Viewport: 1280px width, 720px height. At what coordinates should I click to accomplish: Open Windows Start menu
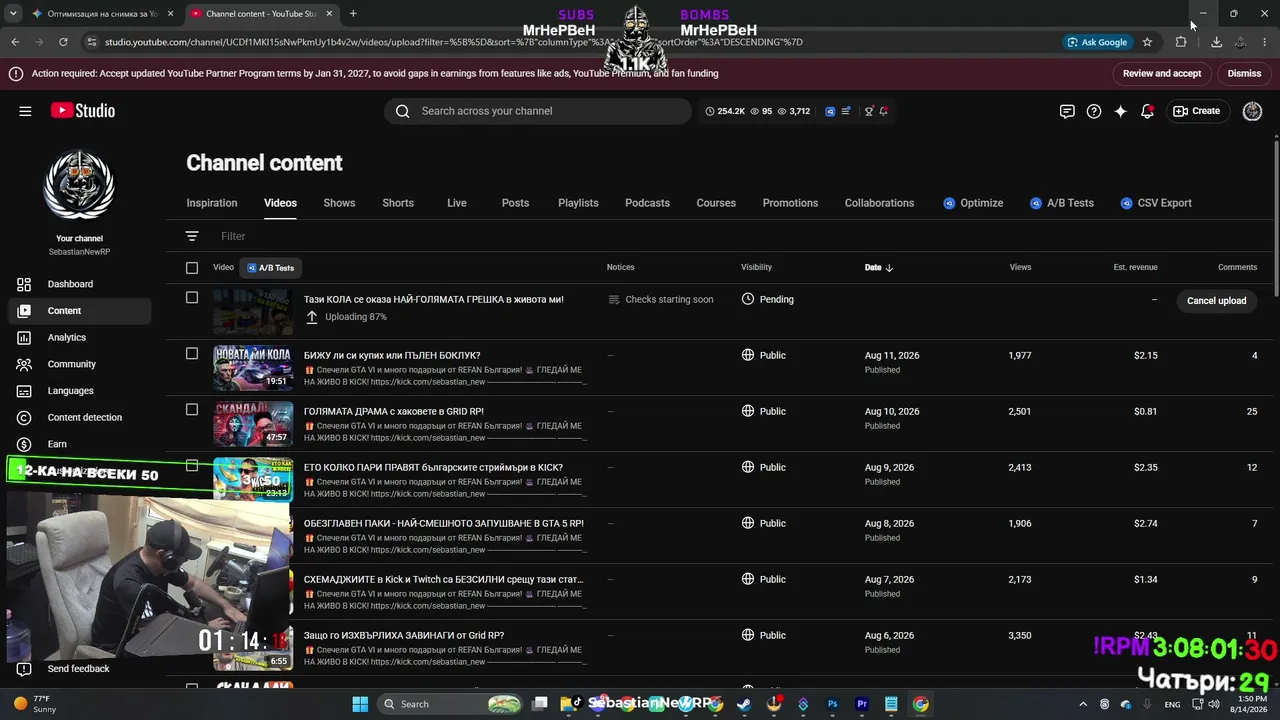point(360,704)
